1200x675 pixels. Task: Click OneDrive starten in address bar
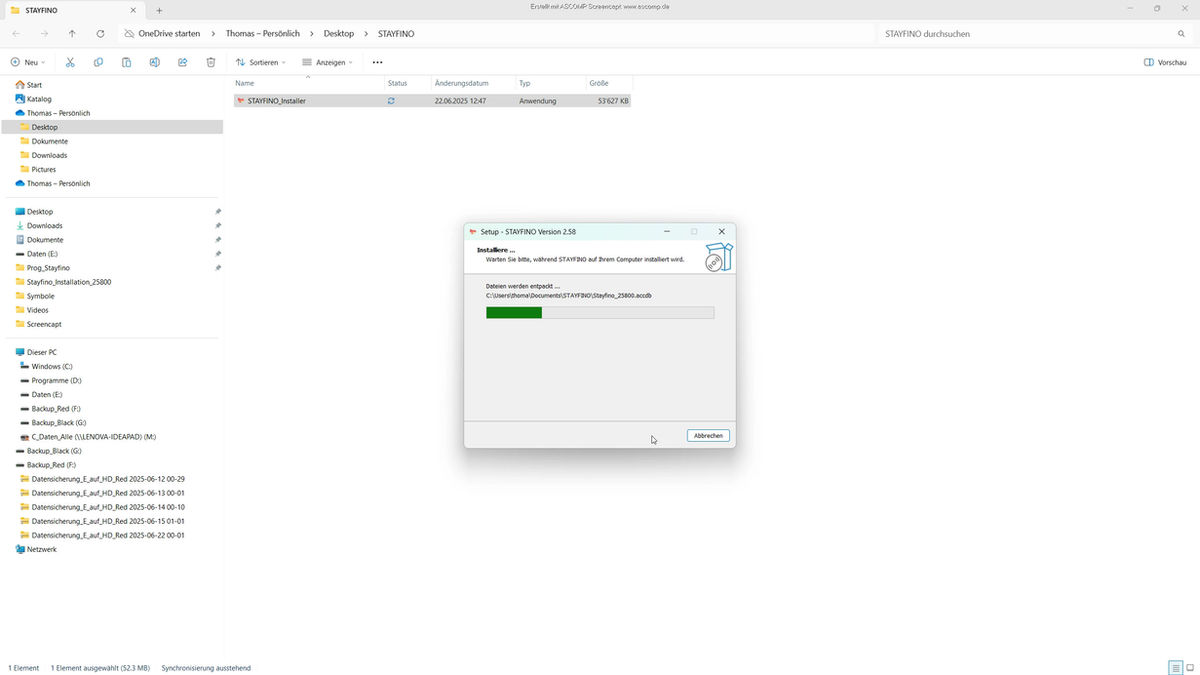coord(169,33)
